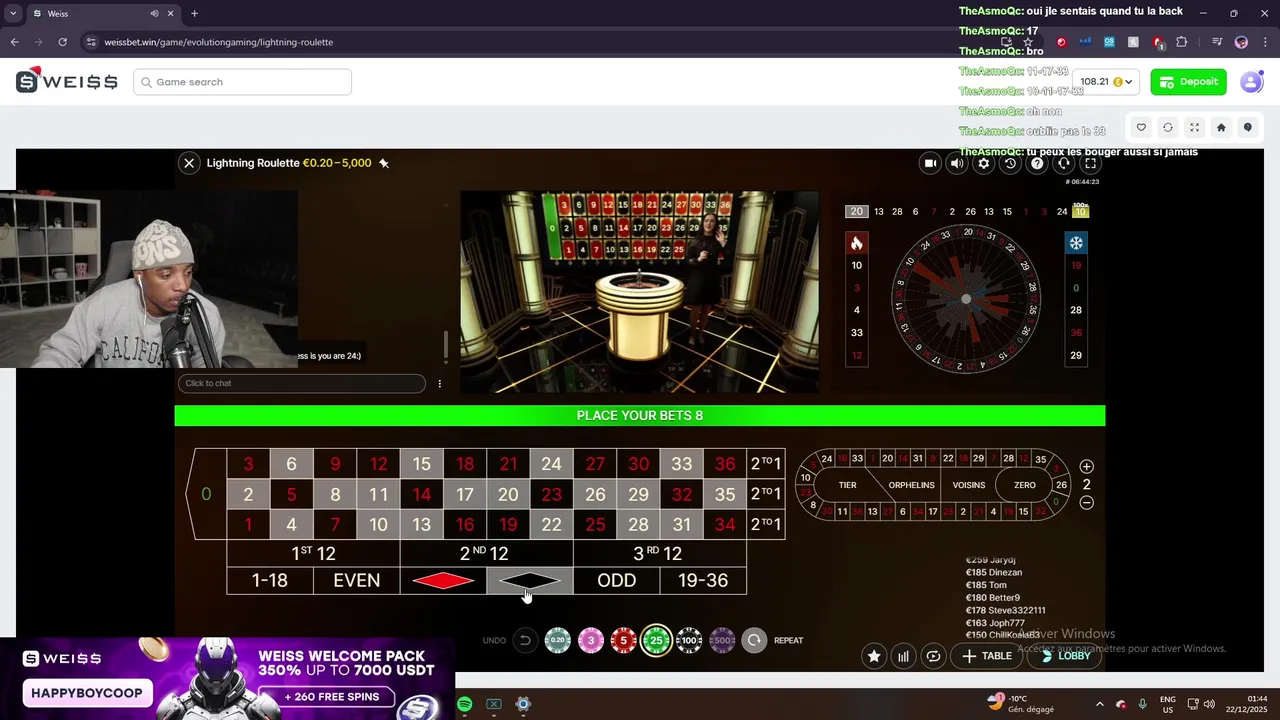Select the black 100 chip

click(x=689, y=641)
